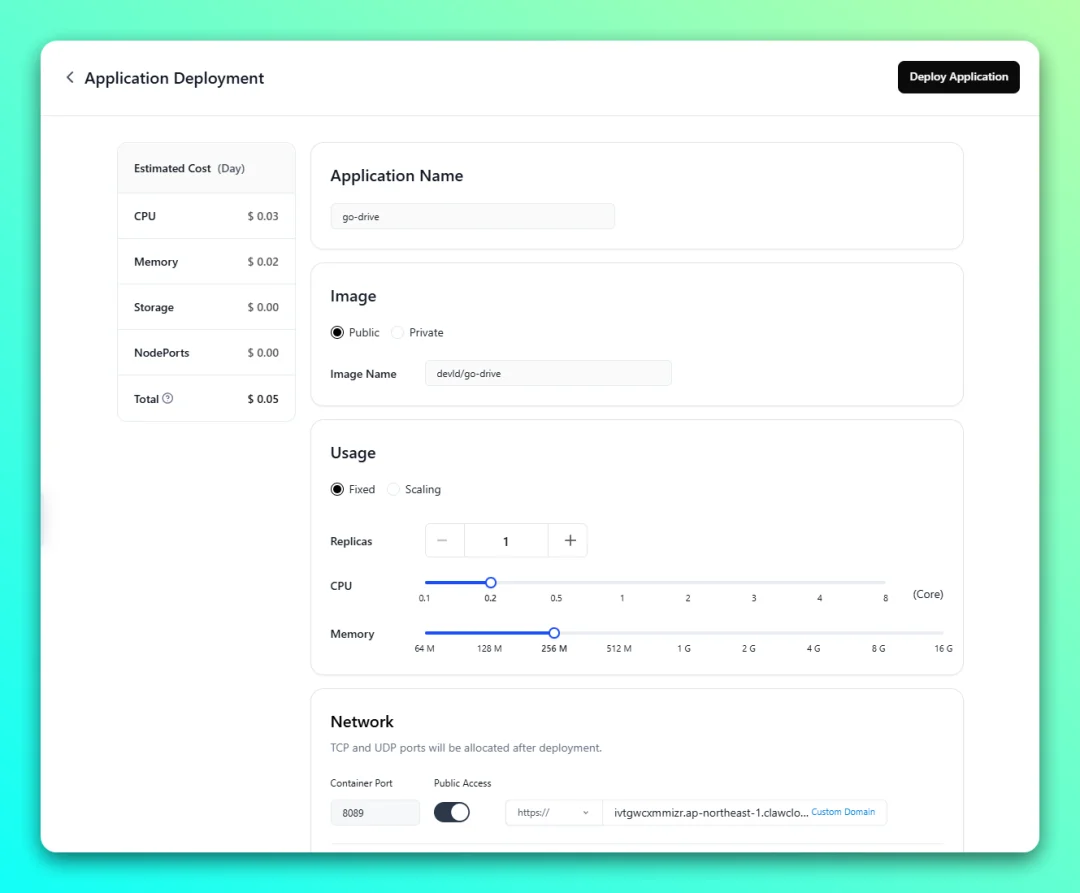Choose the Scaling usage option
Viewport: 1080px width, 893px height.
coord(393,490)
